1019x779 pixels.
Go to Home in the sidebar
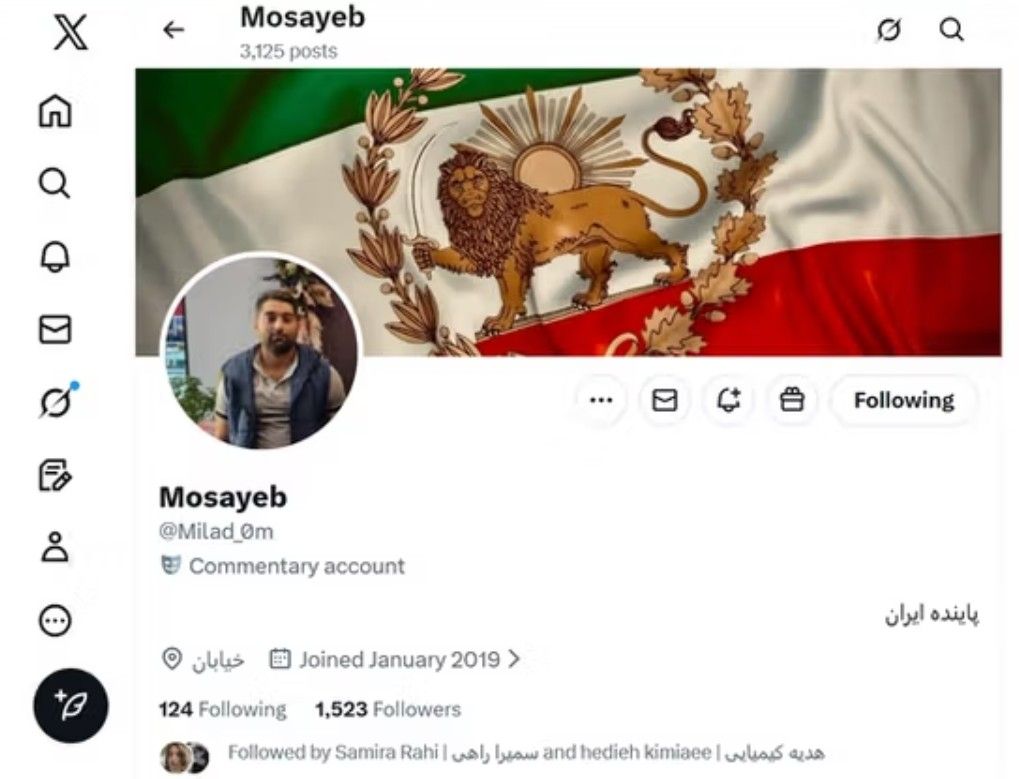point(55,110)
